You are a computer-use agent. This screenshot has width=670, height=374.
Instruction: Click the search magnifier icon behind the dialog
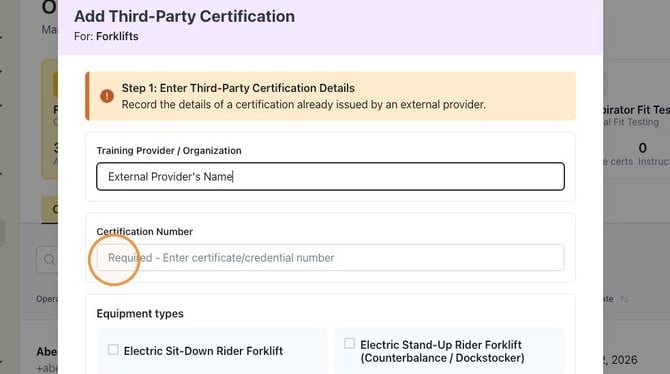pos(50,259)
